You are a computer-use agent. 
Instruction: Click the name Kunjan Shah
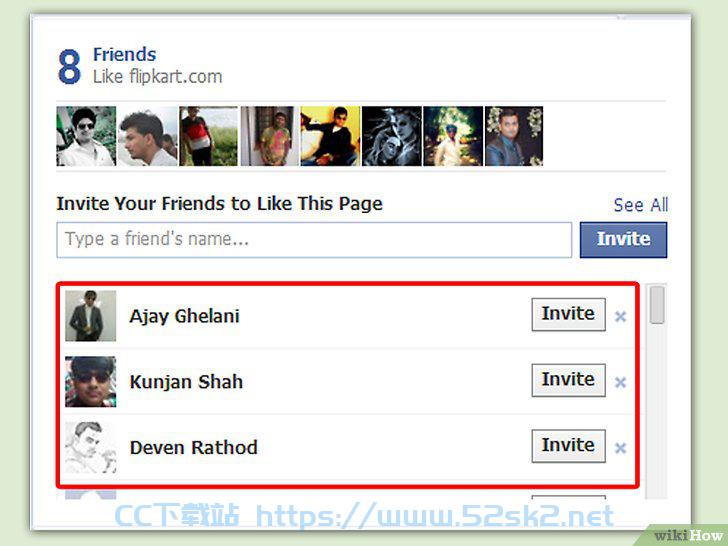pyautogui.click(x=186, y=382)
